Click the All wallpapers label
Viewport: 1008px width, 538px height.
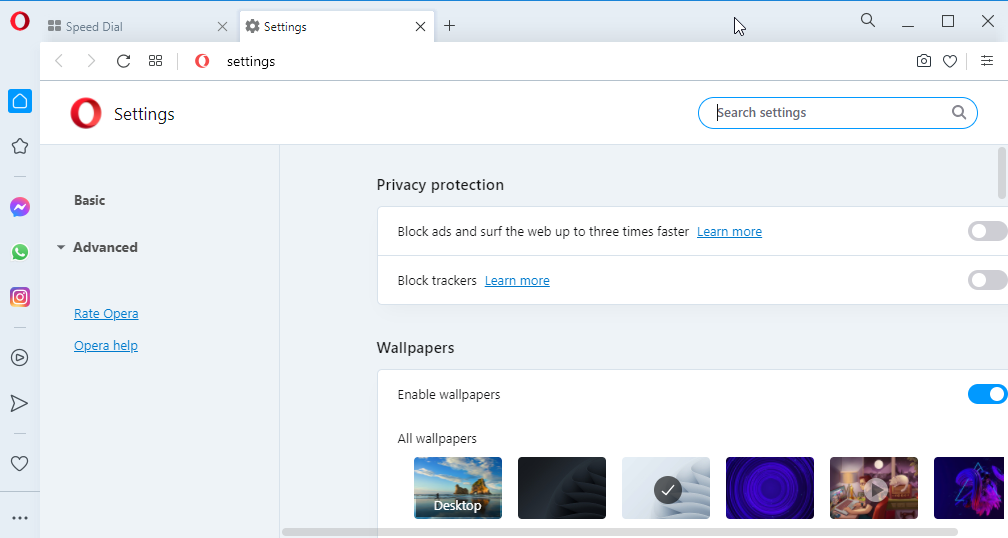click(437, 438)
